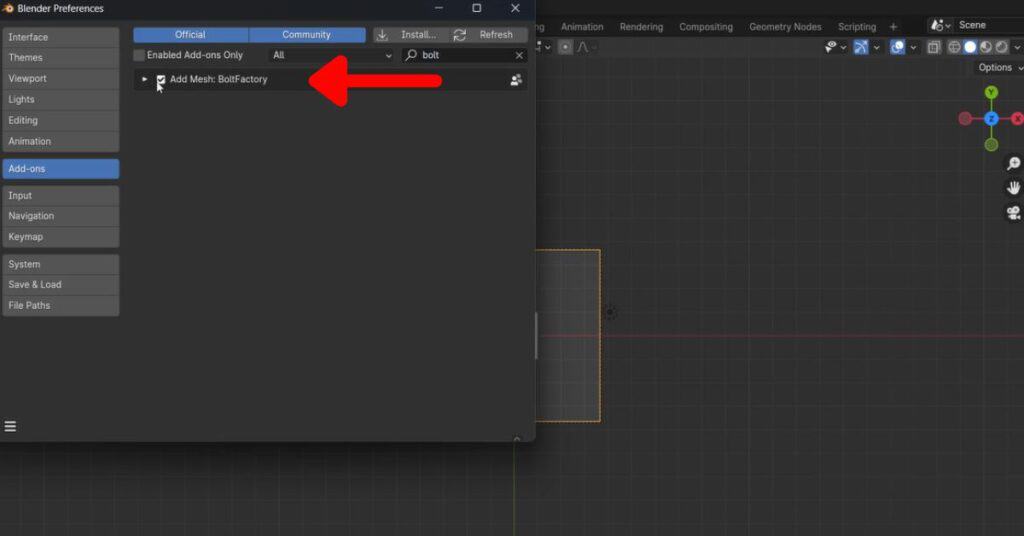
Task: Open the Keymap preferences section
Action: tap(60, 237)
